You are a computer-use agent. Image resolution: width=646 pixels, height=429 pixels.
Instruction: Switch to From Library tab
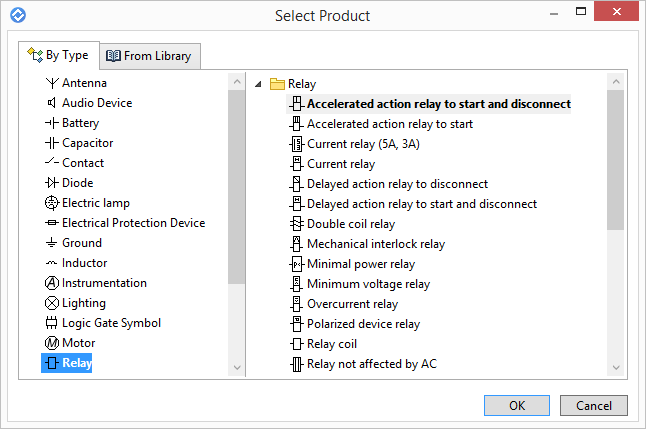(x=148, y=56)
